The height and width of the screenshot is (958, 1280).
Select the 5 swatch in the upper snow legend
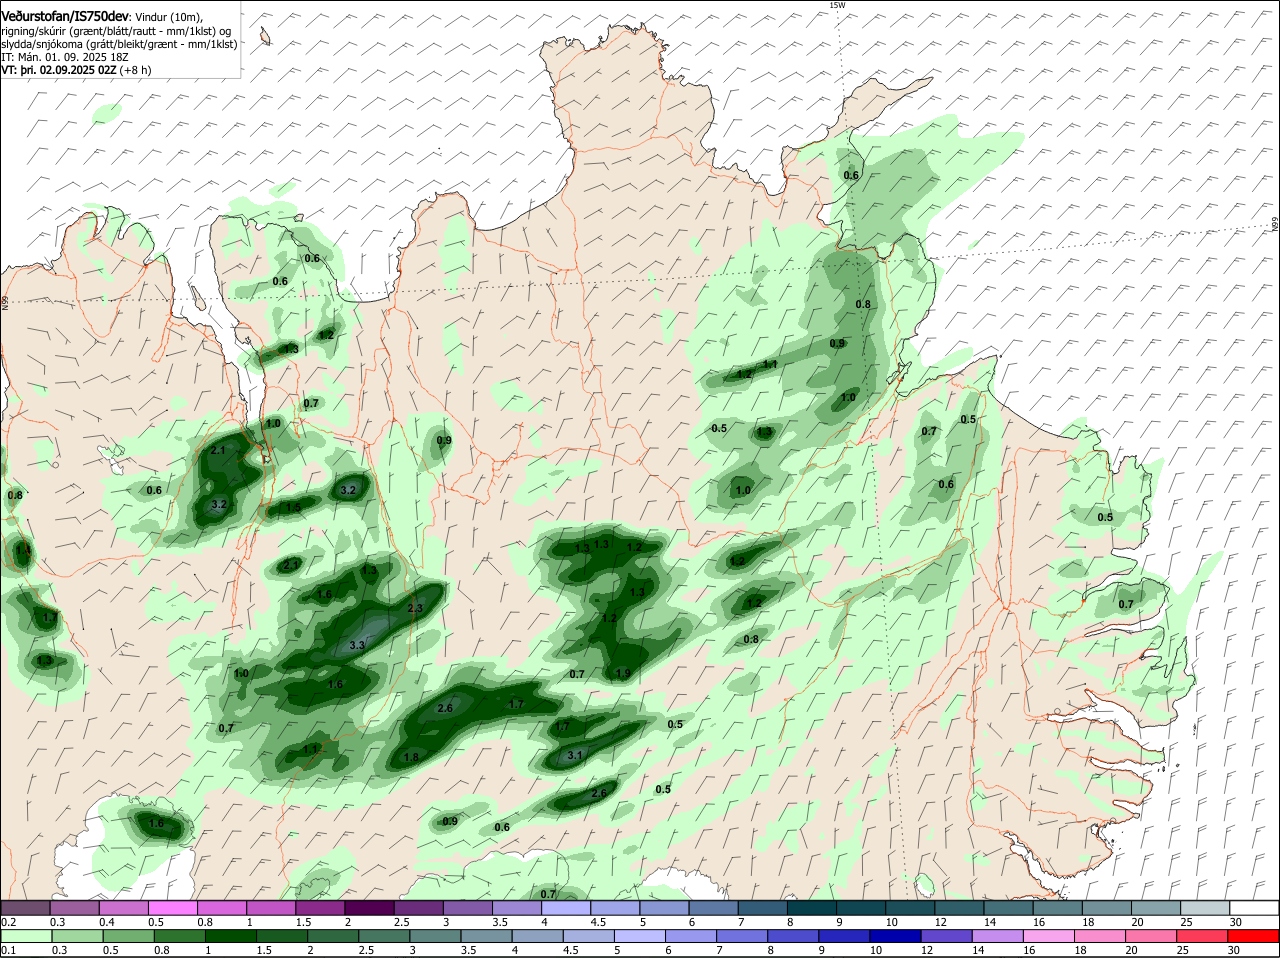point(664,908)
